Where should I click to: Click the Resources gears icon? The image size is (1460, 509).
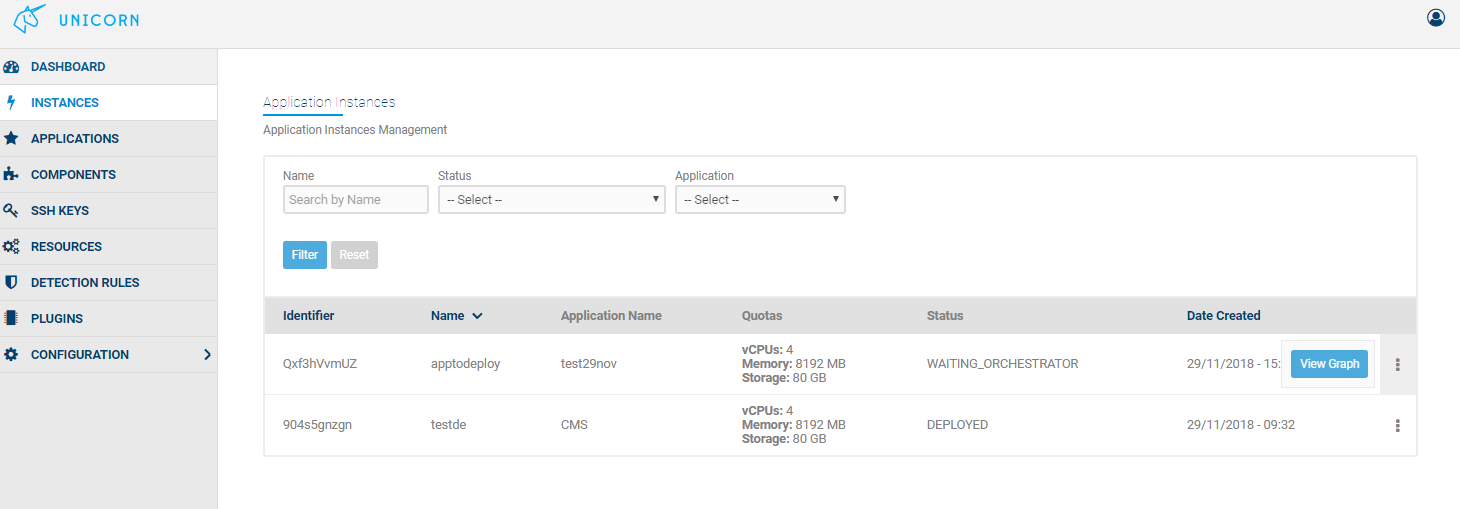12,247
